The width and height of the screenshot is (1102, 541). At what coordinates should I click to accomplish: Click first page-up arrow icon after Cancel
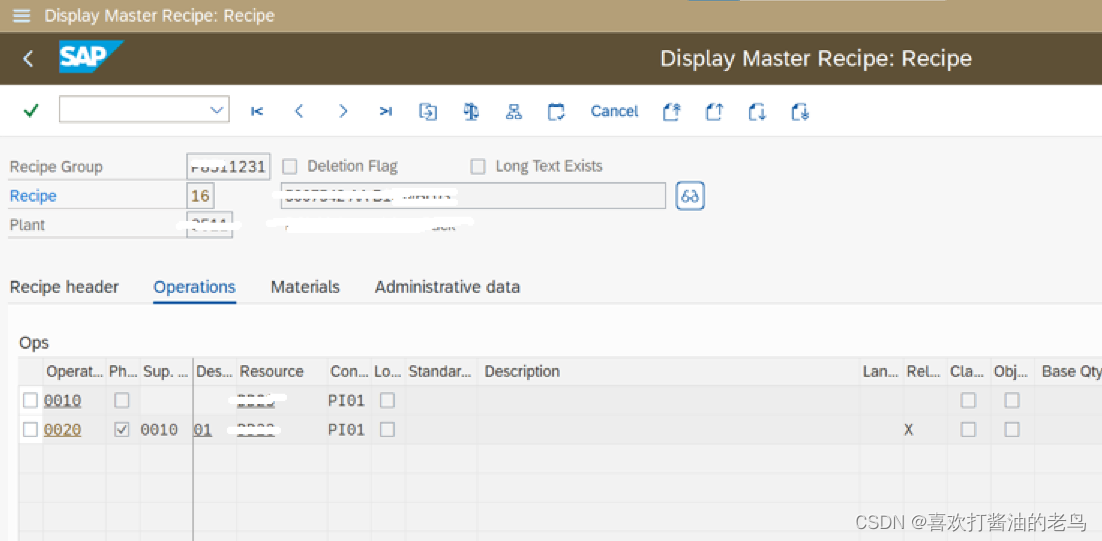click(x=672, y=111)
